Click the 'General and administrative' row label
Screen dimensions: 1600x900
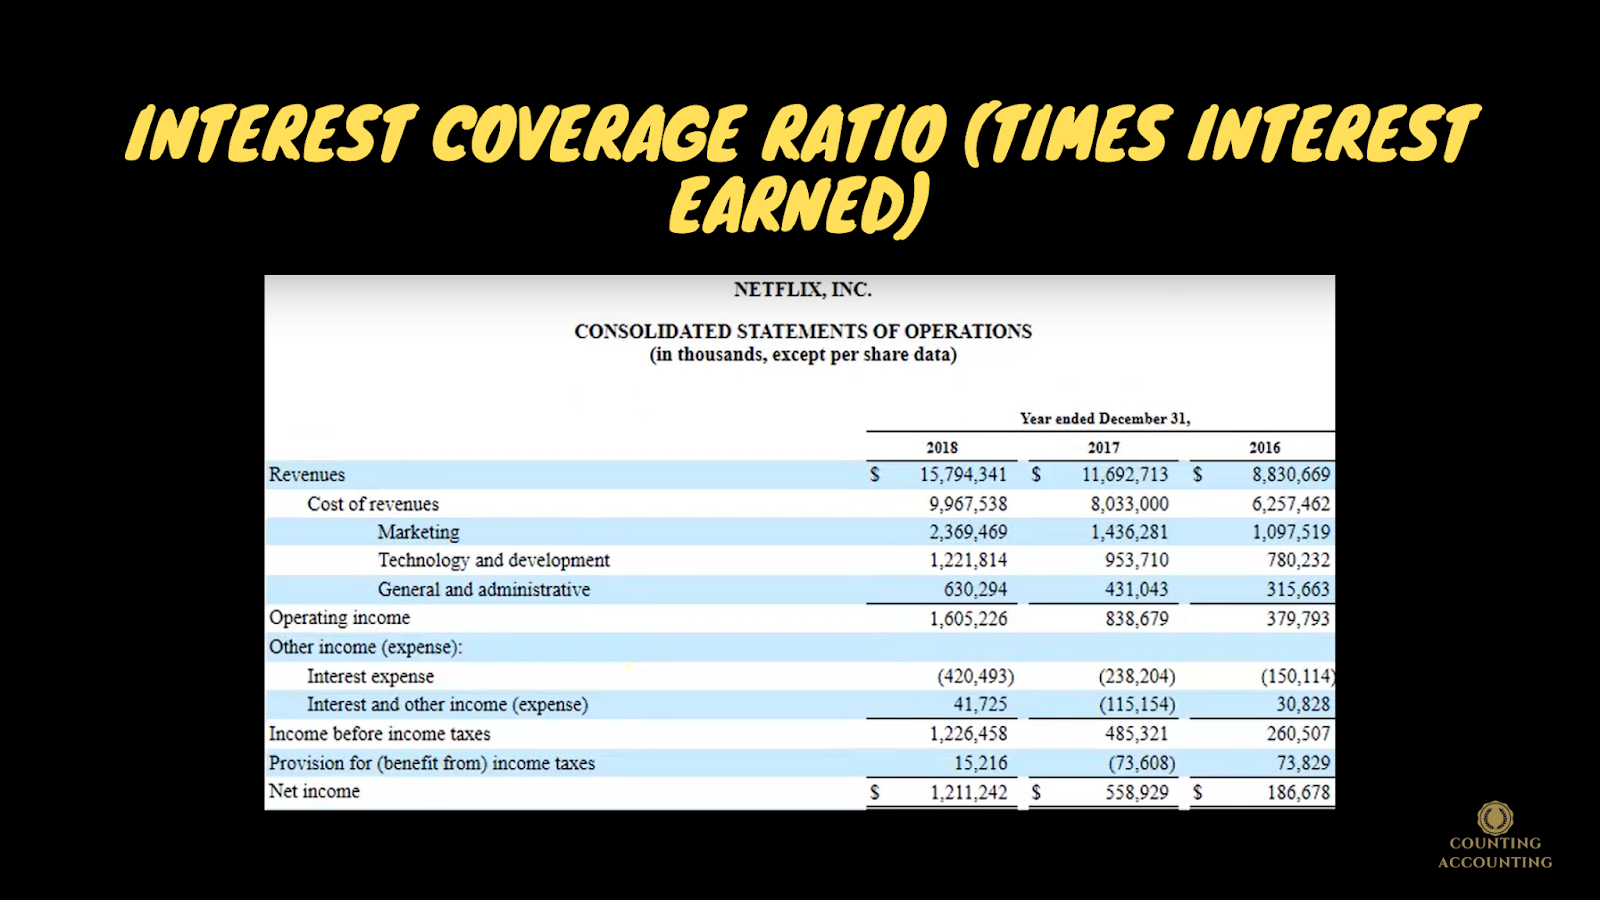click(x=484, y=590)
